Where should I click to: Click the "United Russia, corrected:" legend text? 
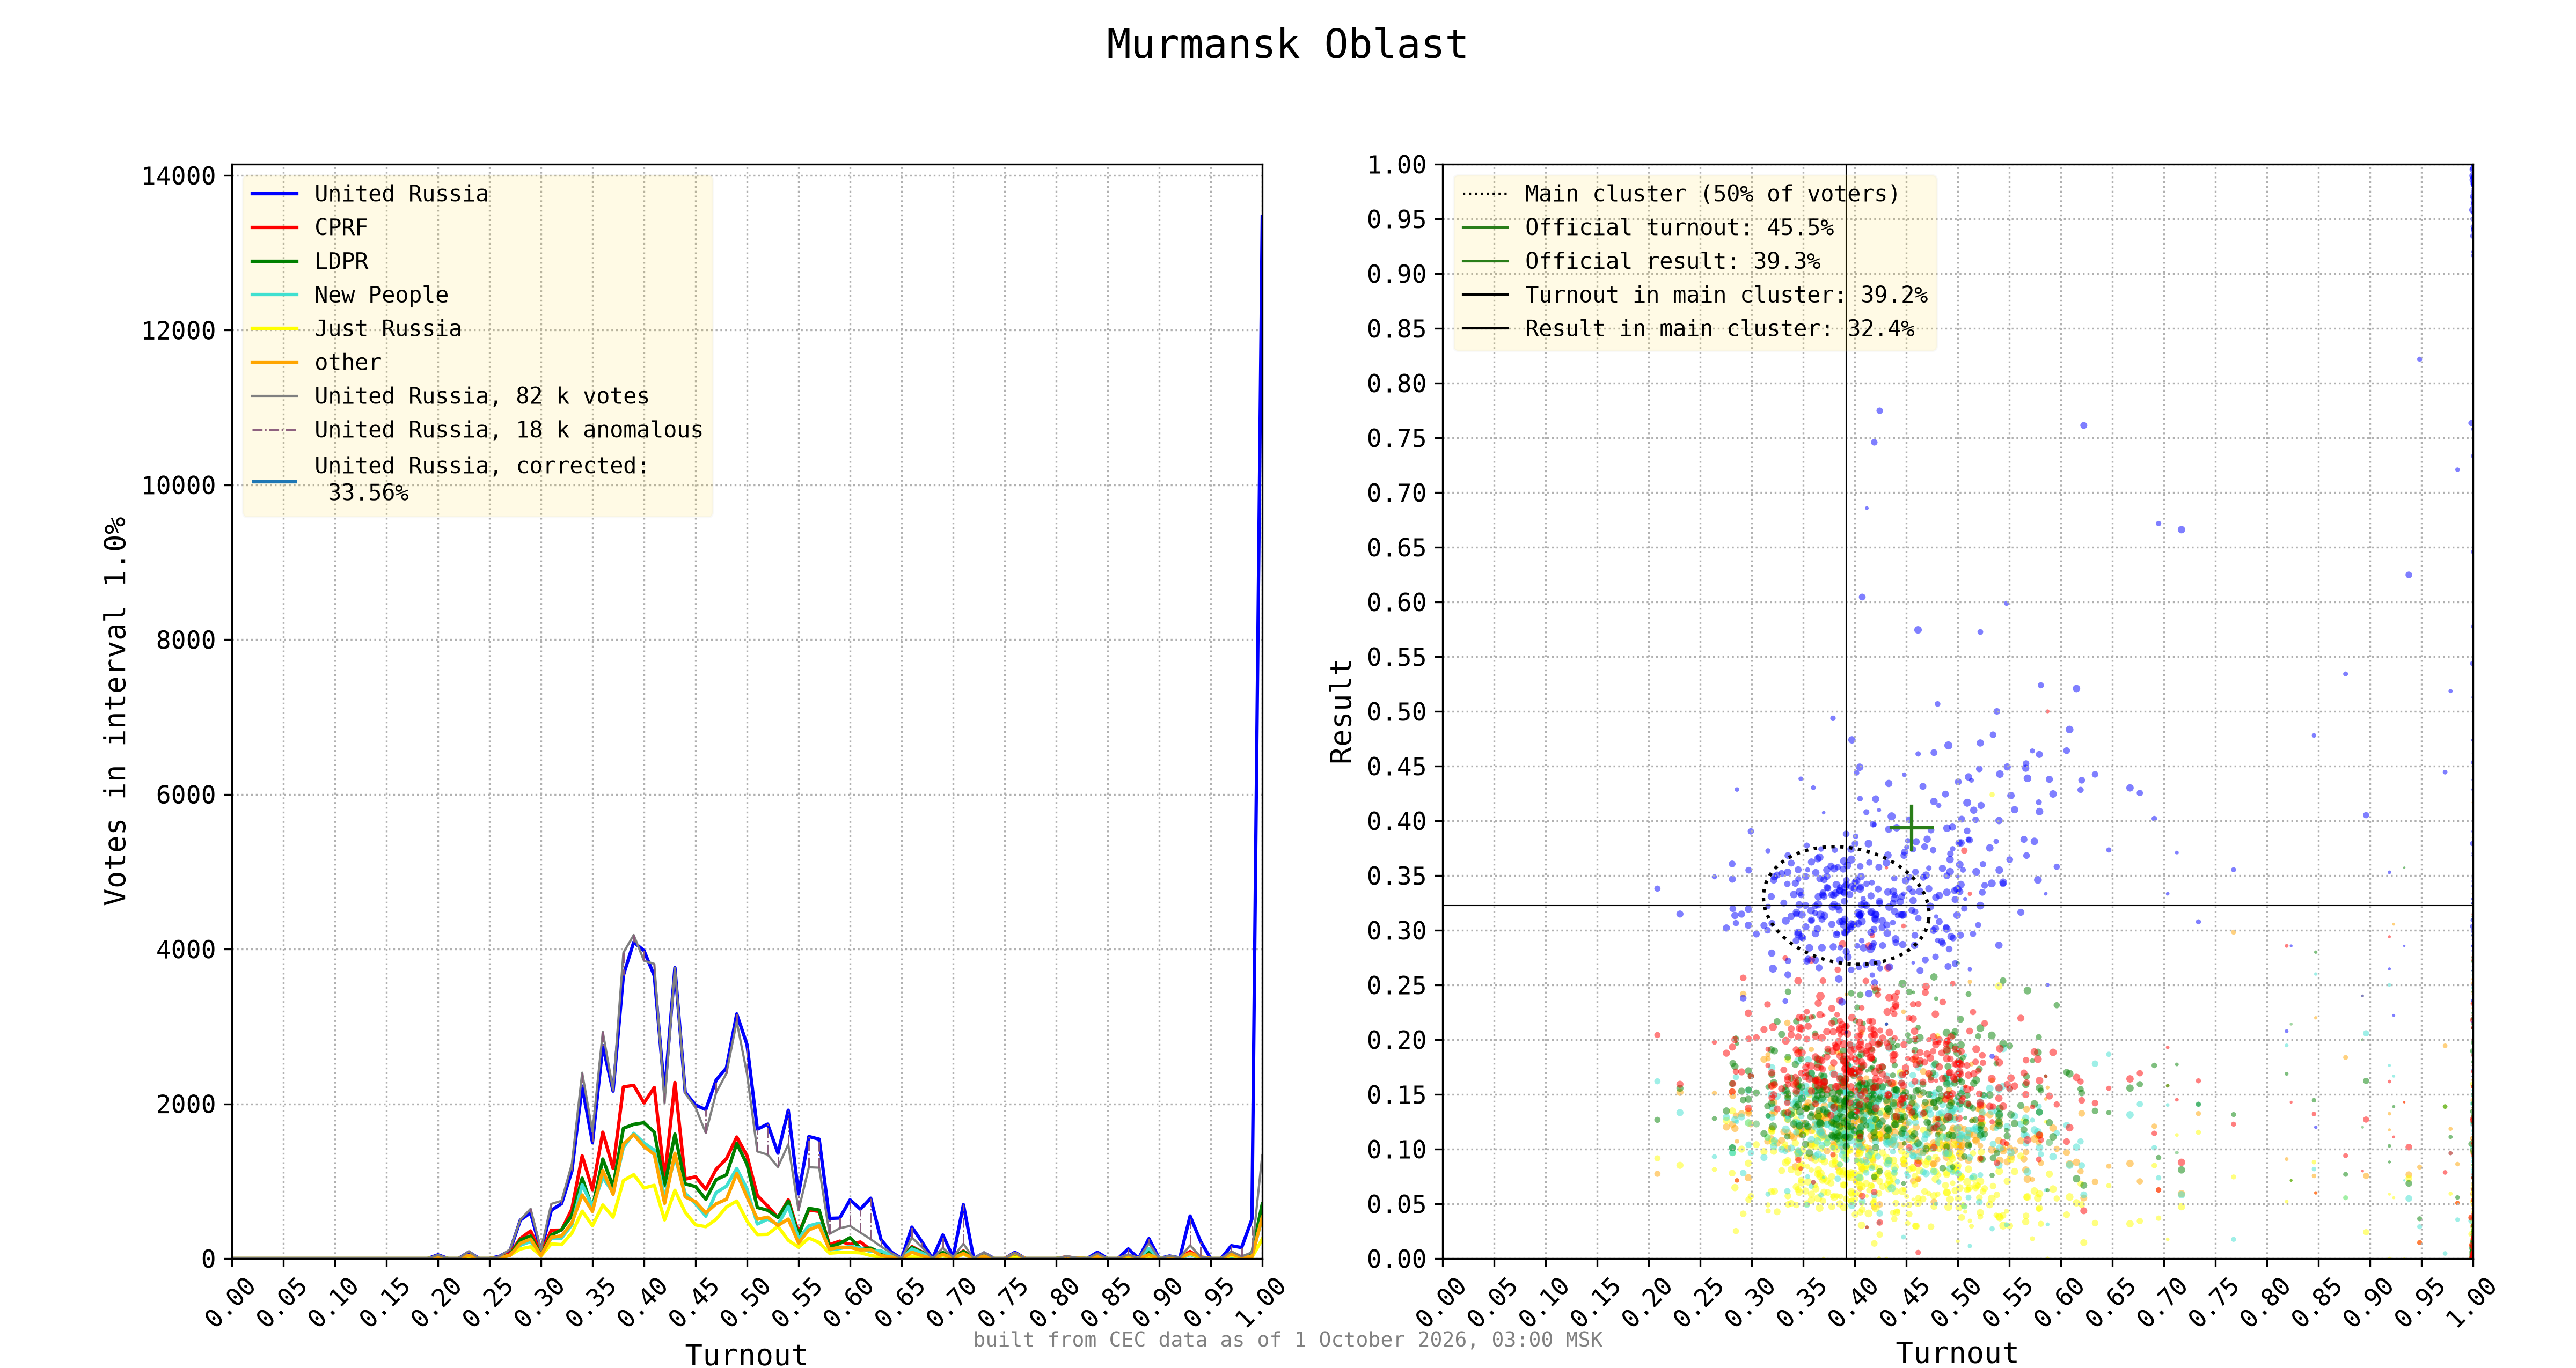coord(481,466)
